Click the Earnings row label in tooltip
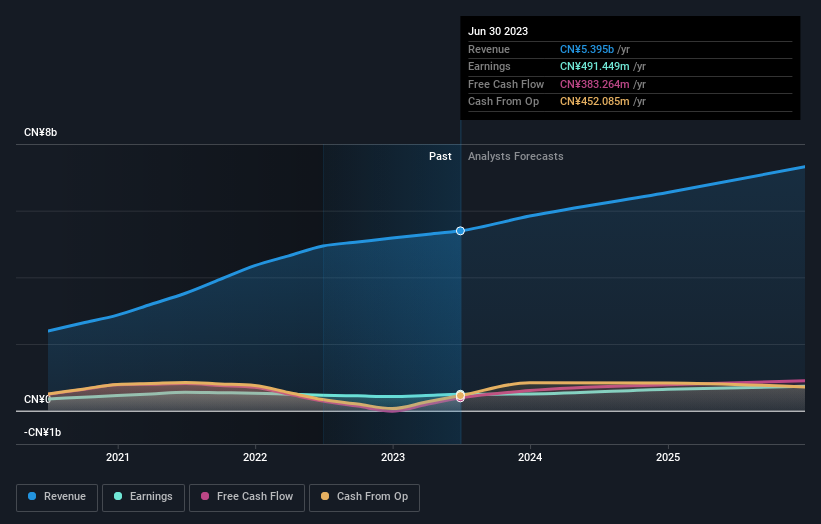The image size is (821, 524). point(489,66)
